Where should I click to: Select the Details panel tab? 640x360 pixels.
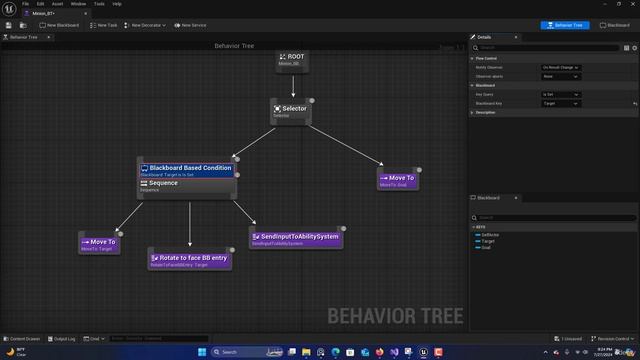[494, 37]
